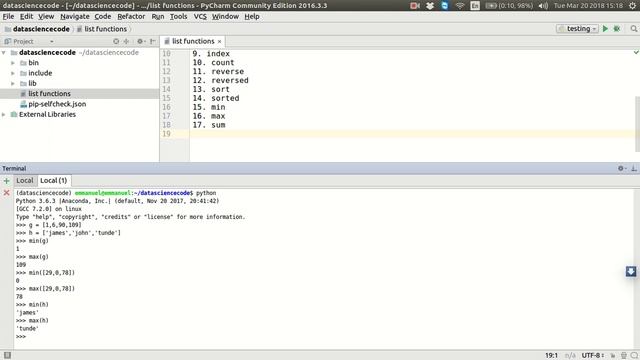Select the lib folder row
640x360 pixels.
pos(80,83)
